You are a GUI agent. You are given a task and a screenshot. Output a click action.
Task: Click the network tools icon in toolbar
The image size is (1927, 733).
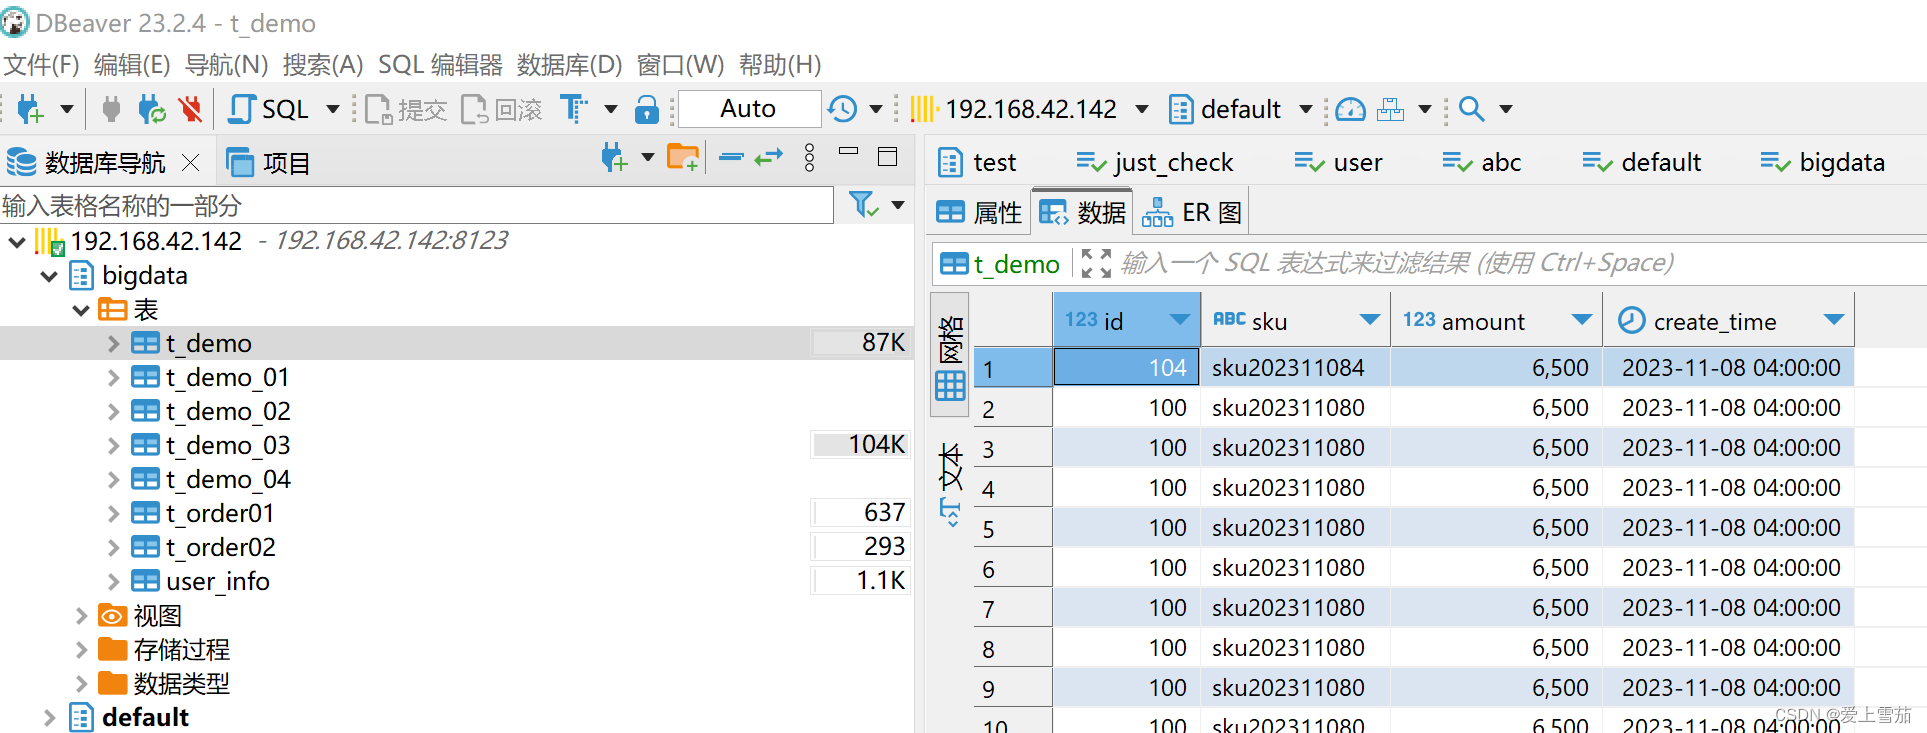point(1390,109)
